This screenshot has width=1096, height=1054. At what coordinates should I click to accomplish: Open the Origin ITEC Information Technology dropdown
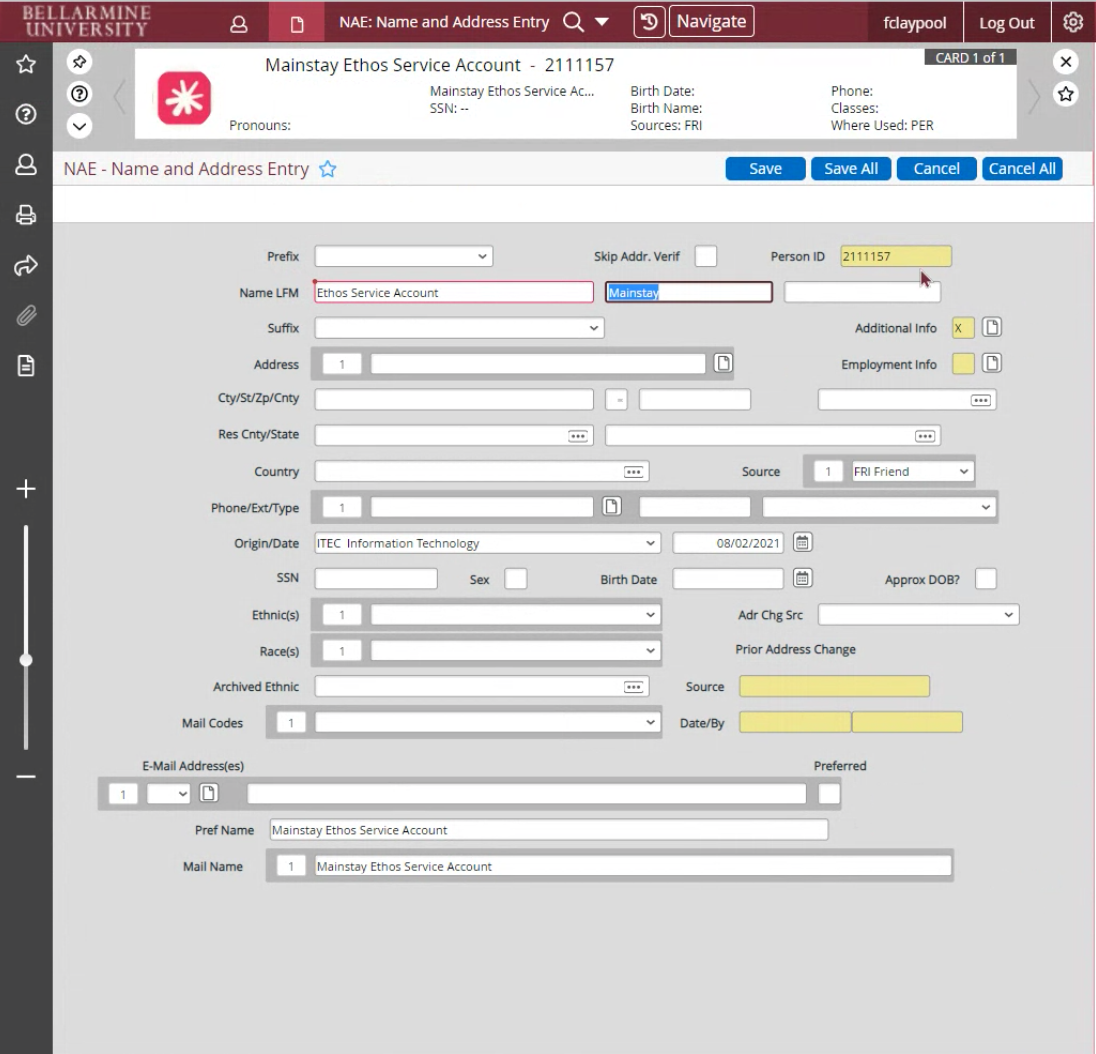(x=487, y=543)
